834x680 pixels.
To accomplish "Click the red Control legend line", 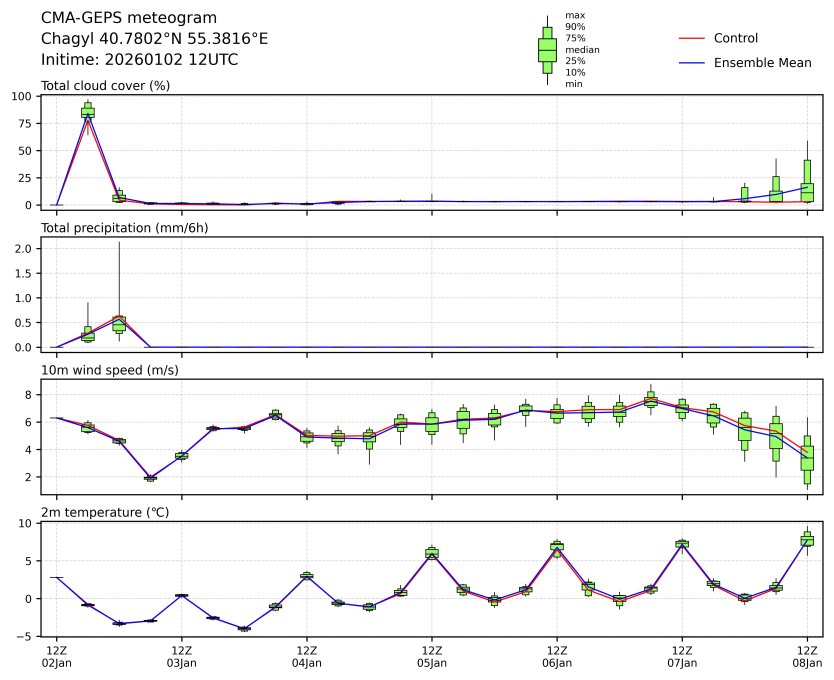I will [x=692, y=38].
